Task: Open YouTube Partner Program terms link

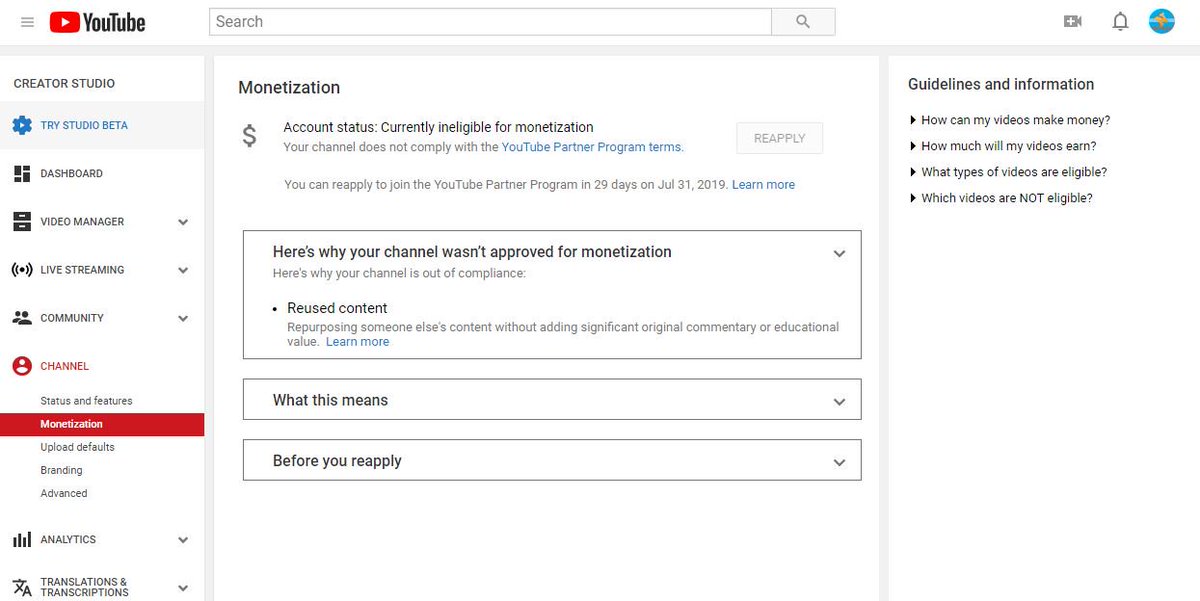Action: (592, 147)
